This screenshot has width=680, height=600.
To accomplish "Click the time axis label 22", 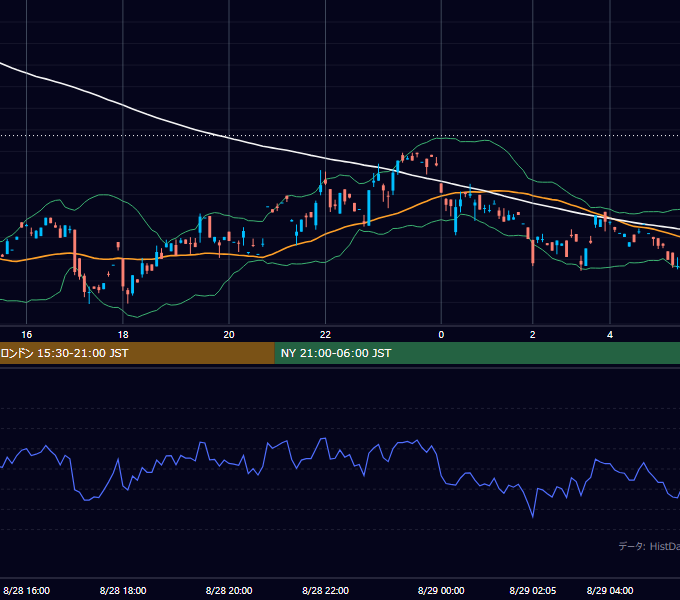I will point(325,335).
